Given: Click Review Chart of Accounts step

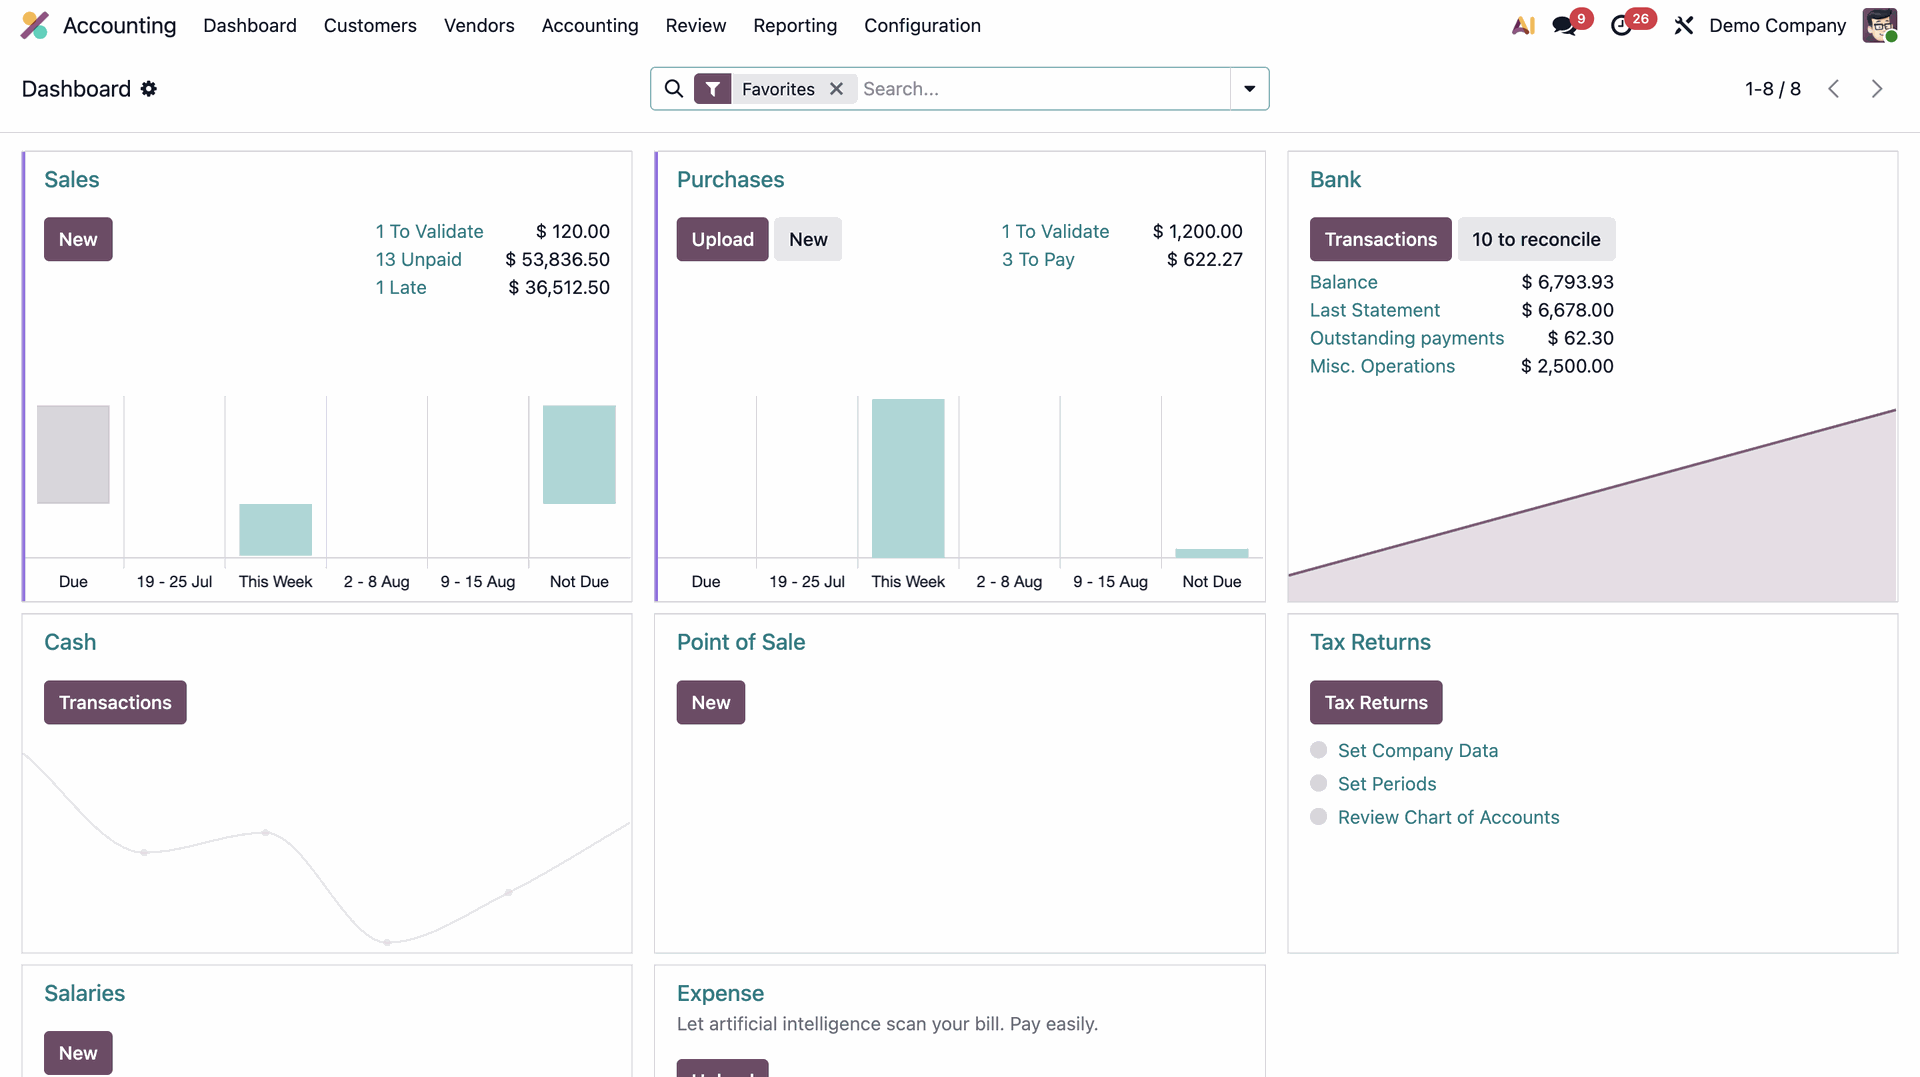Looking at the screenshot, I should 1448,817.
